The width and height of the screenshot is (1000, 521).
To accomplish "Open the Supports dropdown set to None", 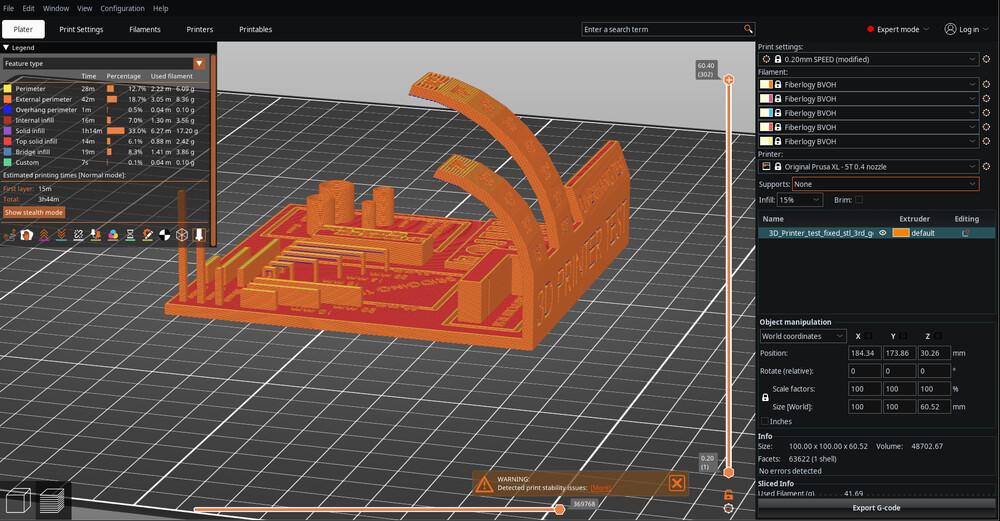I will click(x=885, y=184).
